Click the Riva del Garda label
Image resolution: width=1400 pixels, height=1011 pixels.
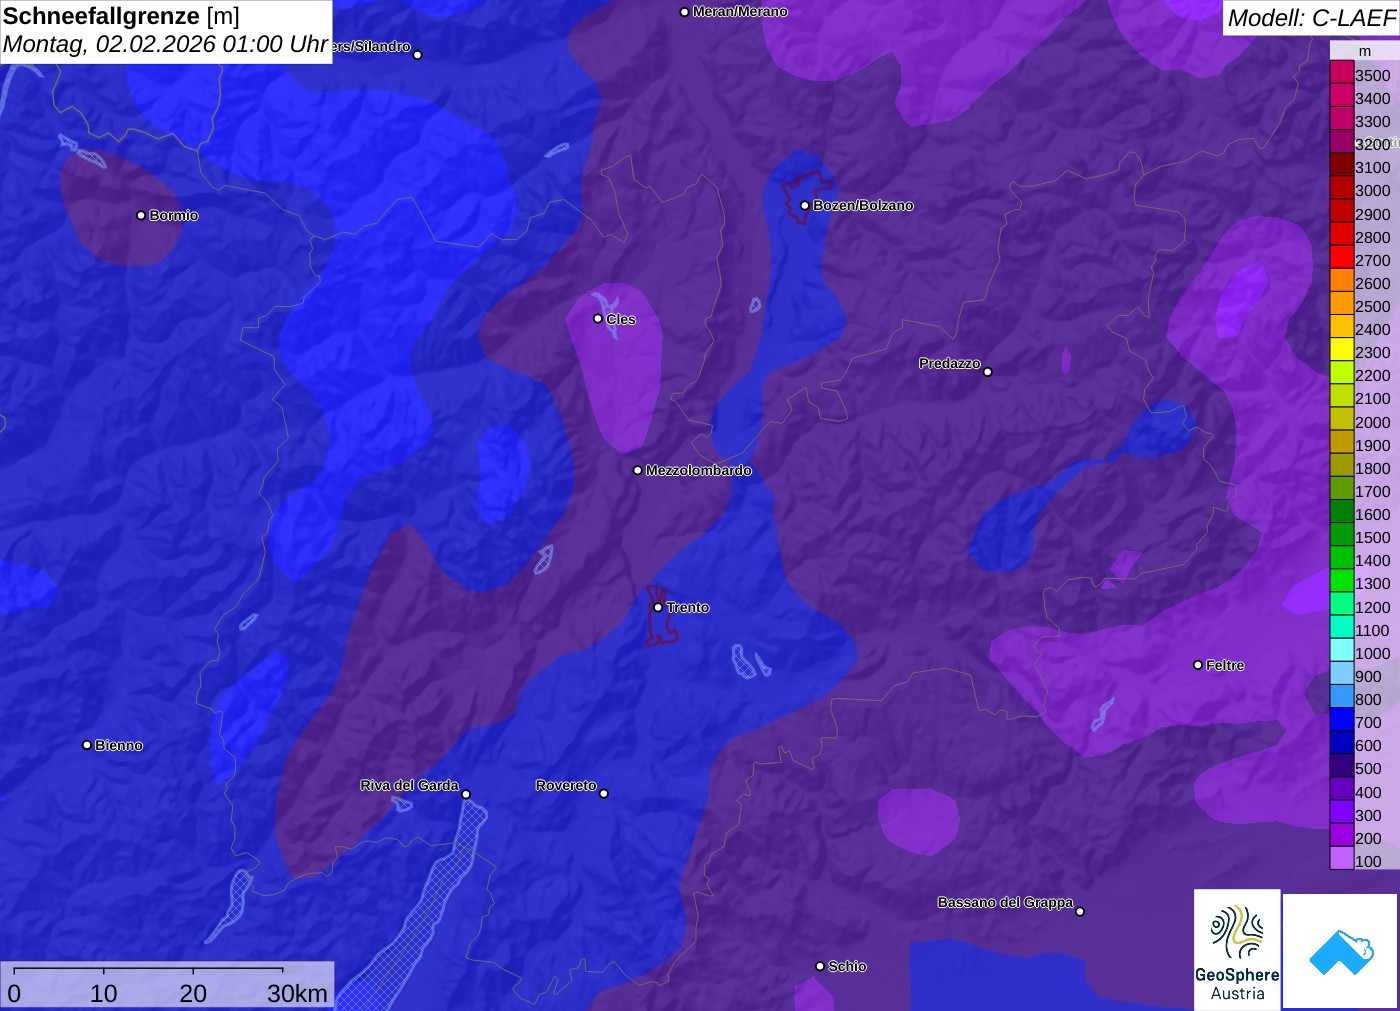pyautogui.click(x=409, y=785)
